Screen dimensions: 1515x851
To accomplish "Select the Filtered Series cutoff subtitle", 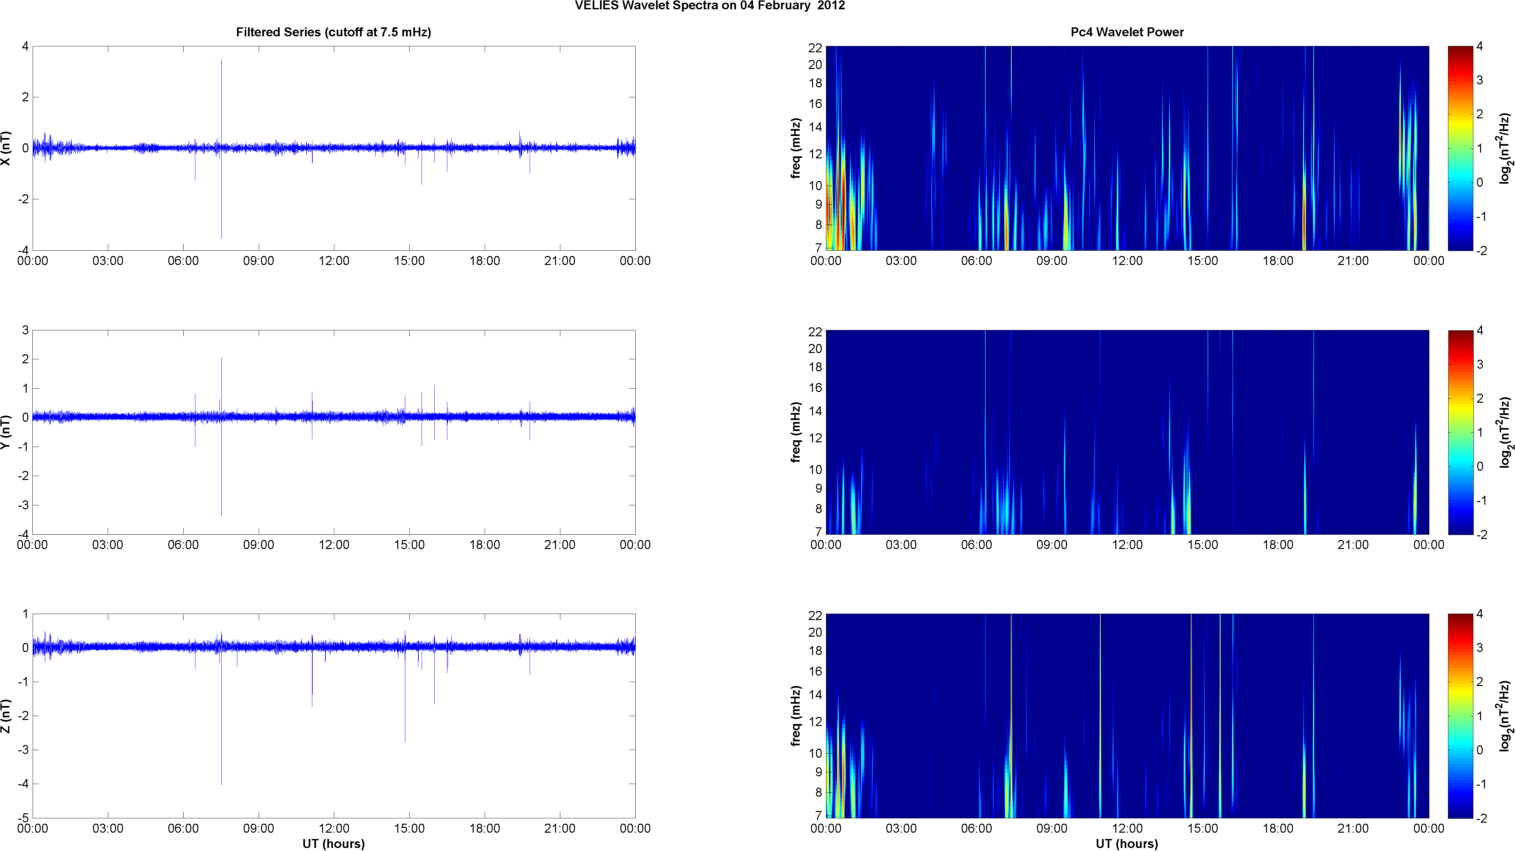I will [x=333, y=32].
